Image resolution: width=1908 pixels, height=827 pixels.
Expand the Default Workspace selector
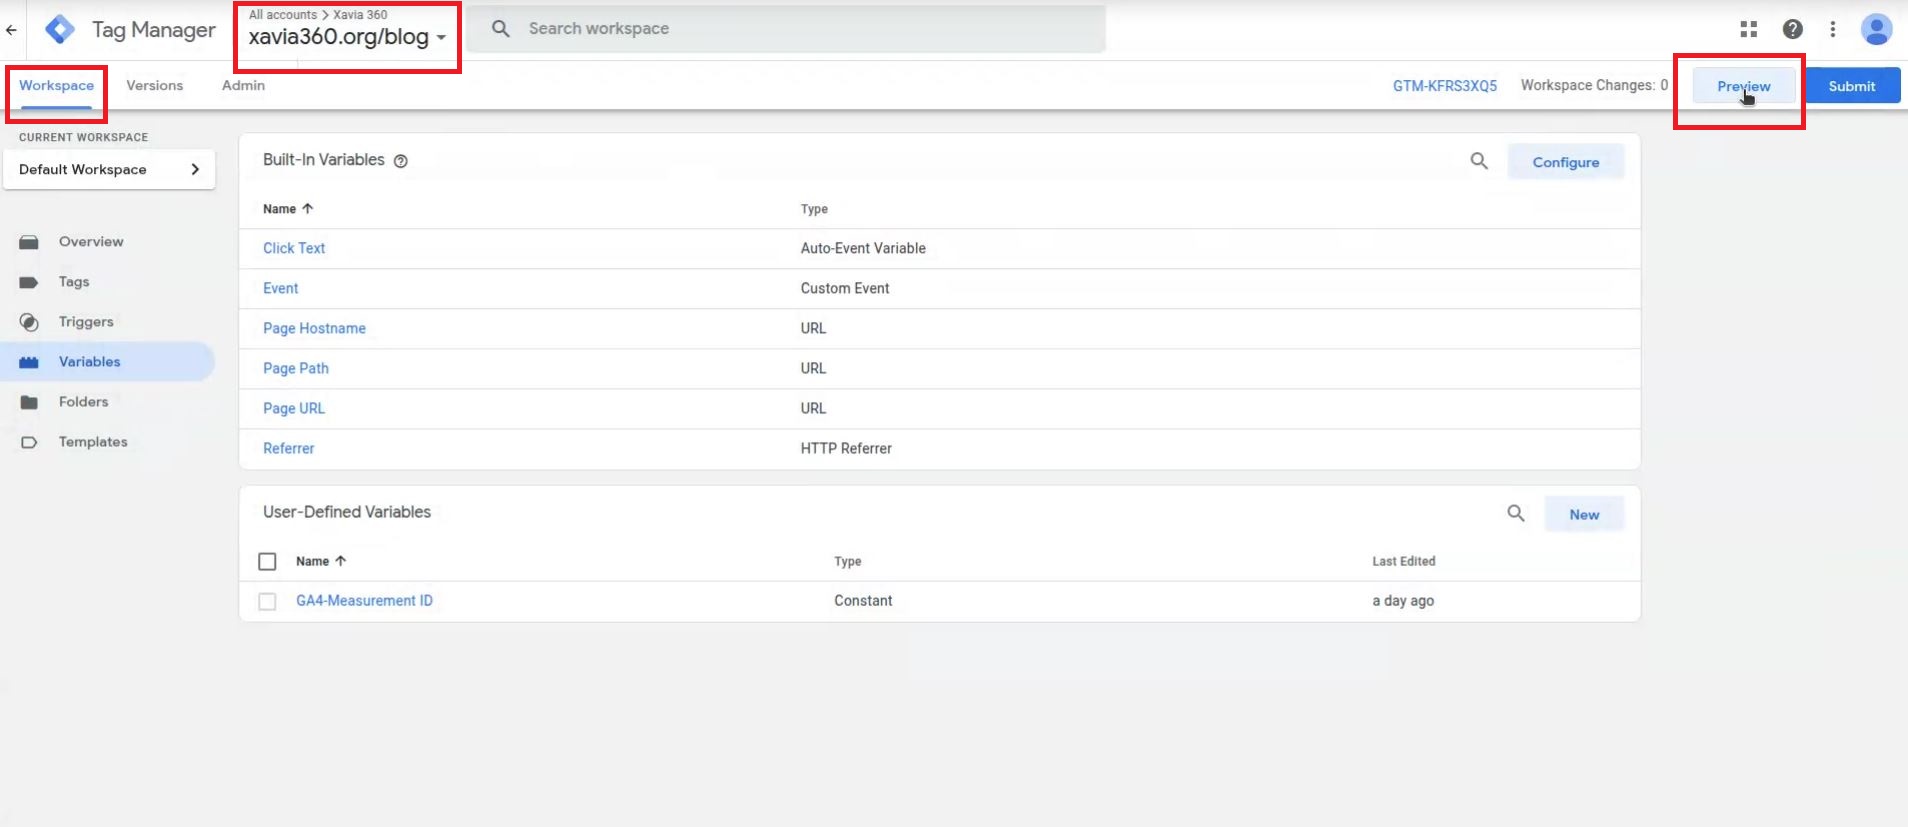(109, 170)
